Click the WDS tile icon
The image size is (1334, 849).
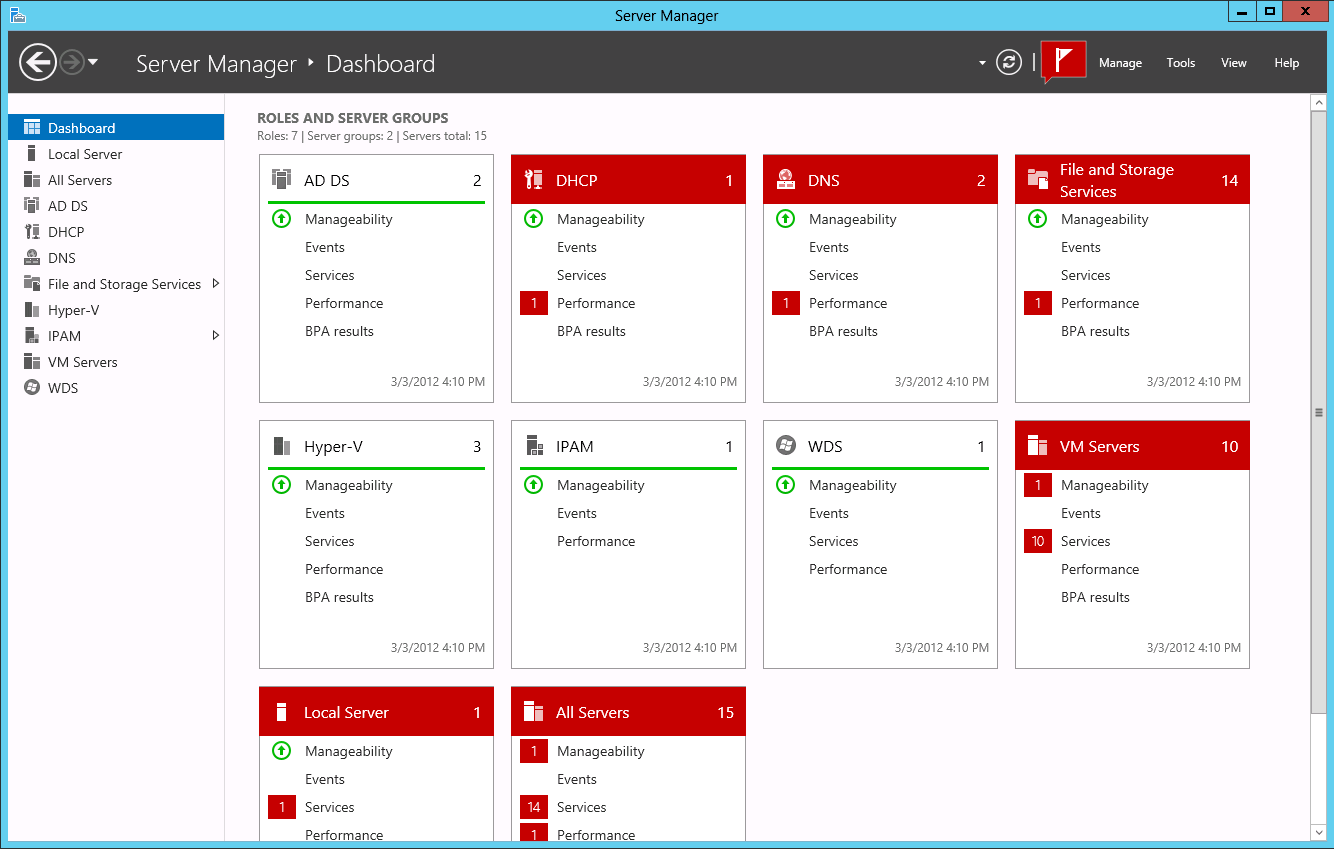785,446
